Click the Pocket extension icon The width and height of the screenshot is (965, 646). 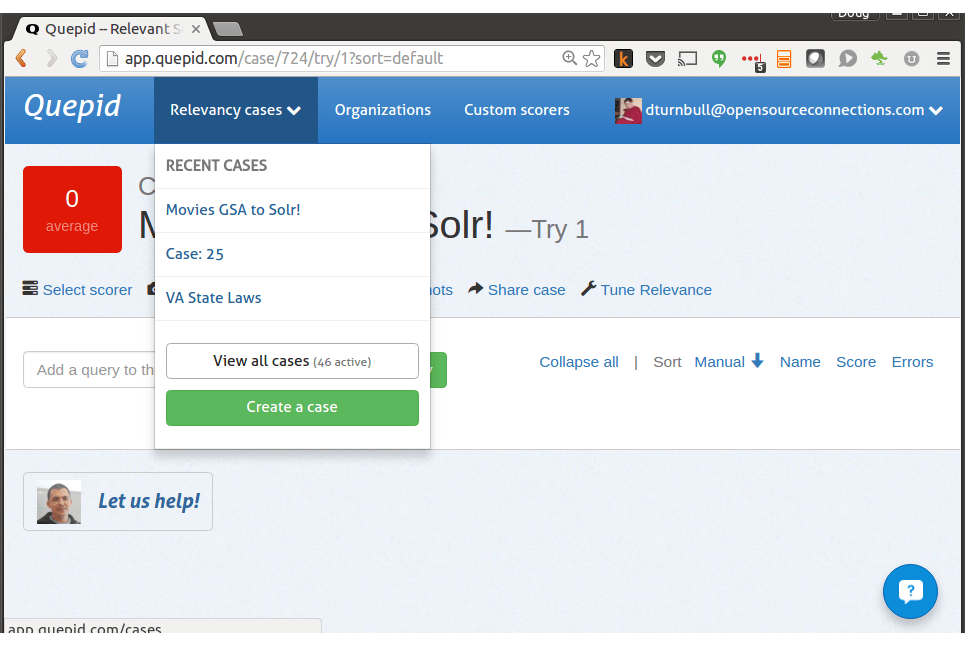[655, 59]
